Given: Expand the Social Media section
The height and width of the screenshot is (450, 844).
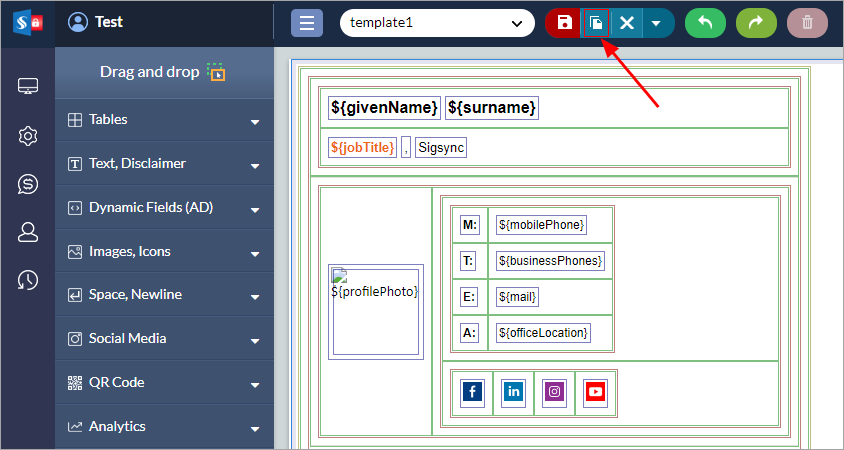Looking at the screenshot, I should (x=164, y=339).
